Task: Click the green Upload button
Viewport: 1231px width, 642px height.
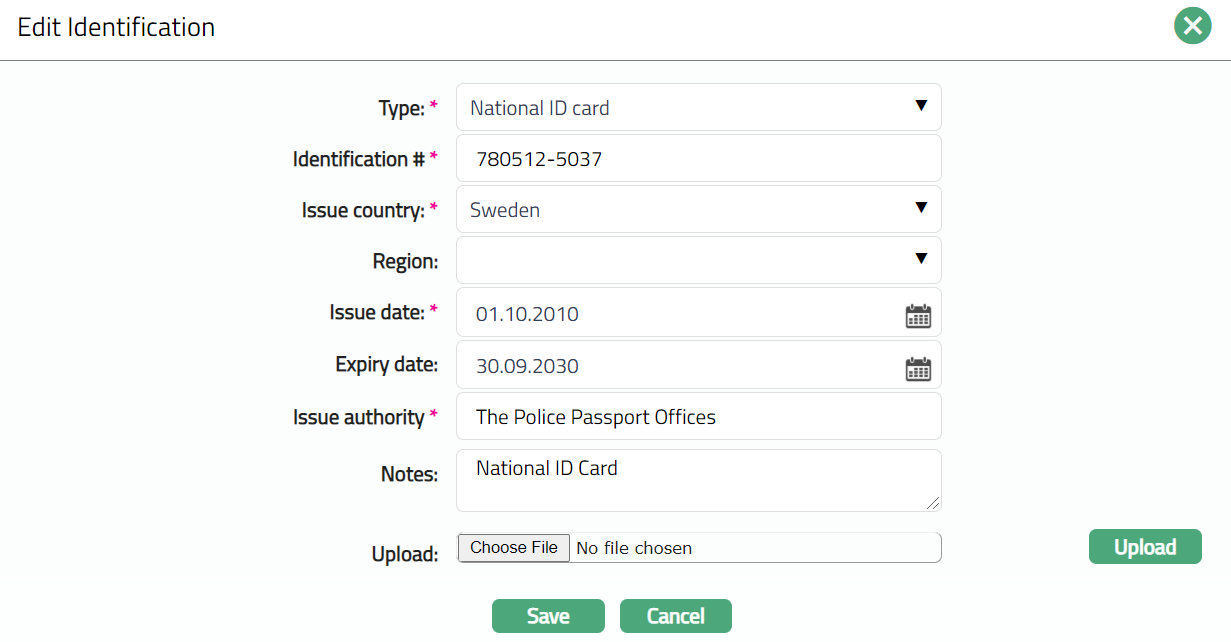Action: point(1145,547)
